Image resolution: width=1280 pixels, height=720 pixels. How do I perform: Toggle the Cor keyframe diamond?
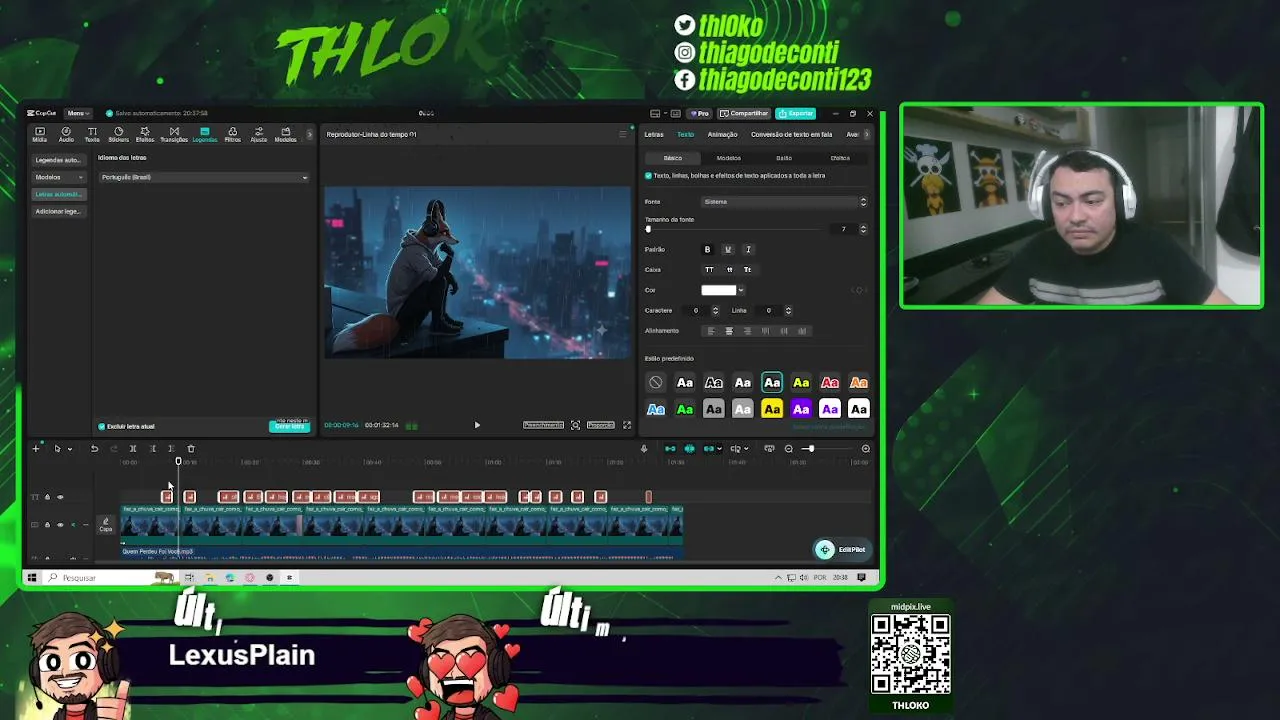(859, 291)
